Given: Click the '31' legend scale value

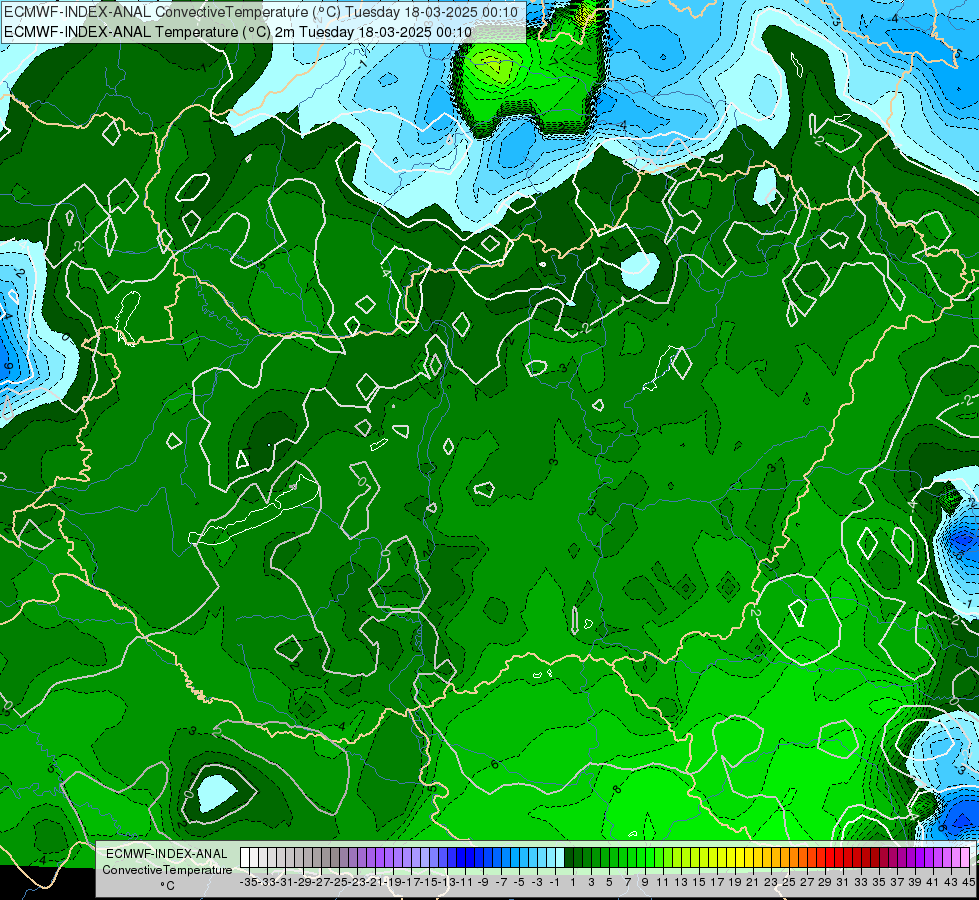Looking at the screenshot, I should [x=843, y=882].
